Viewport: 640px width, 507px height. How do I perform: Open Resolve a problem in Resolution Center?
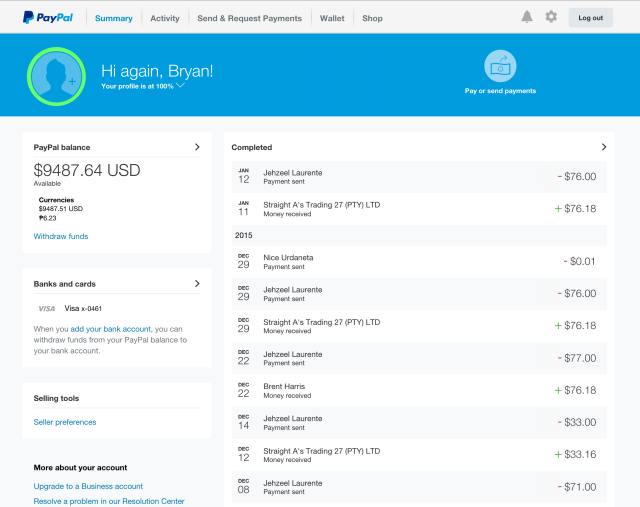point(109,501)
